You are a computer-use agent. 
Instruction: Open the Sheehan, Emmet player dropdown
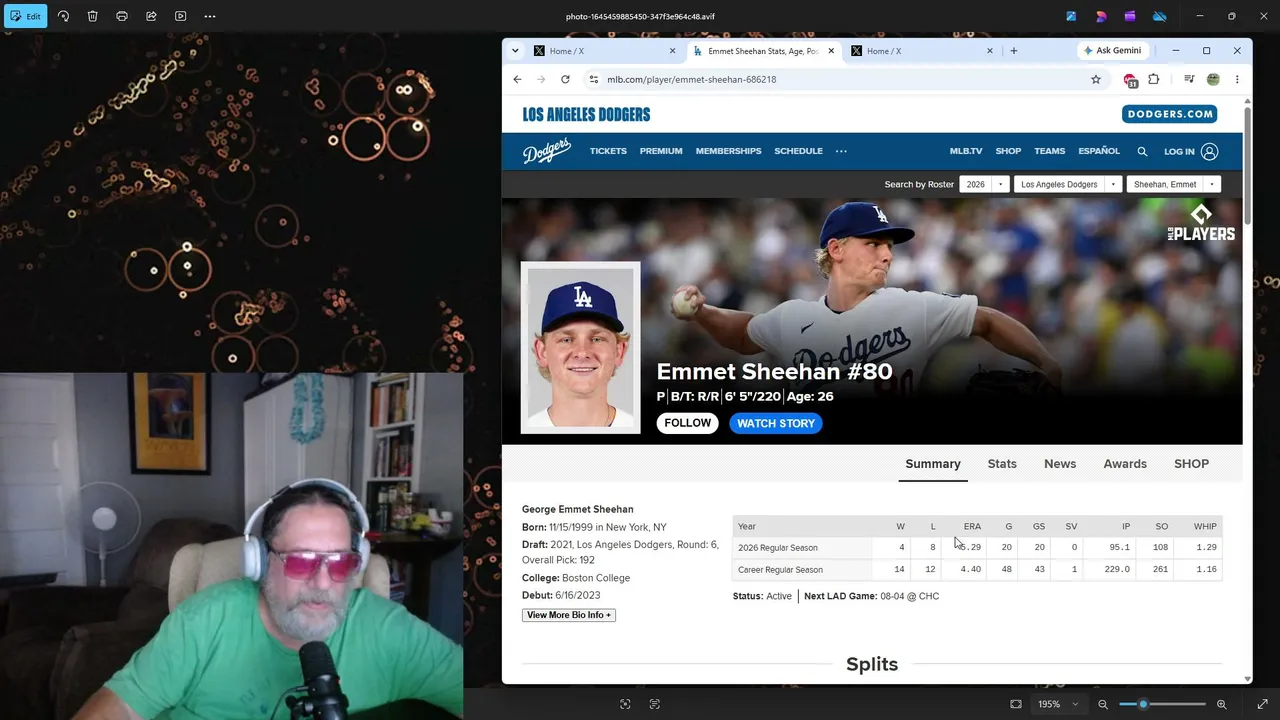pos(1173,184)
